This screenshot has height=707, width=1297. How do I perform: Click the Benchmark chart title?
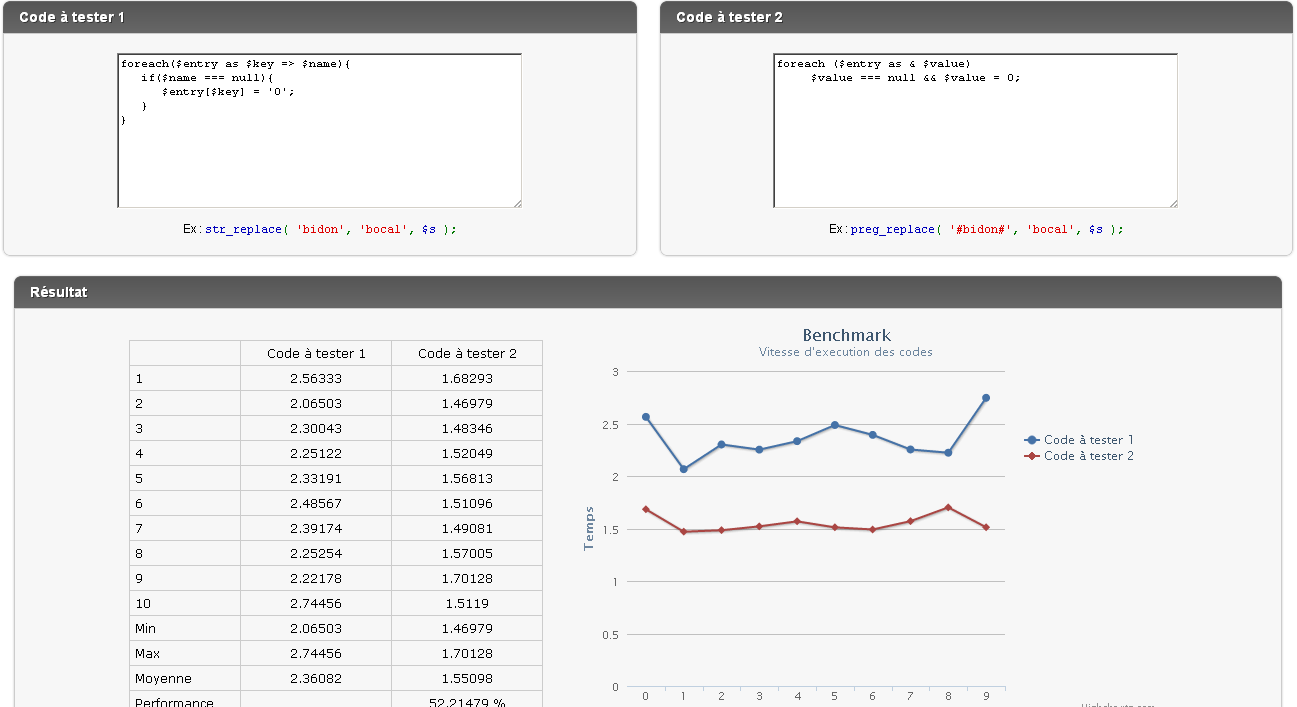tap(846, 335)
